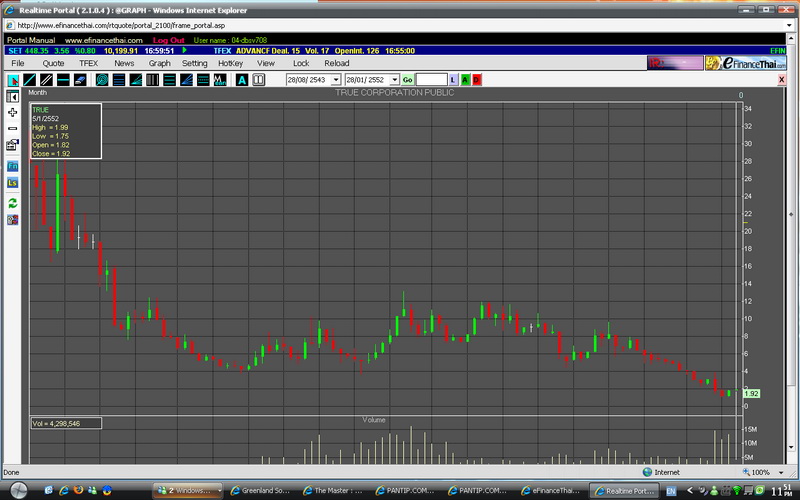Image resolution: width=800 pixels, height=500 pixels.
Task: Select the horizontal retracement lines tool
Action: point(119,80)
